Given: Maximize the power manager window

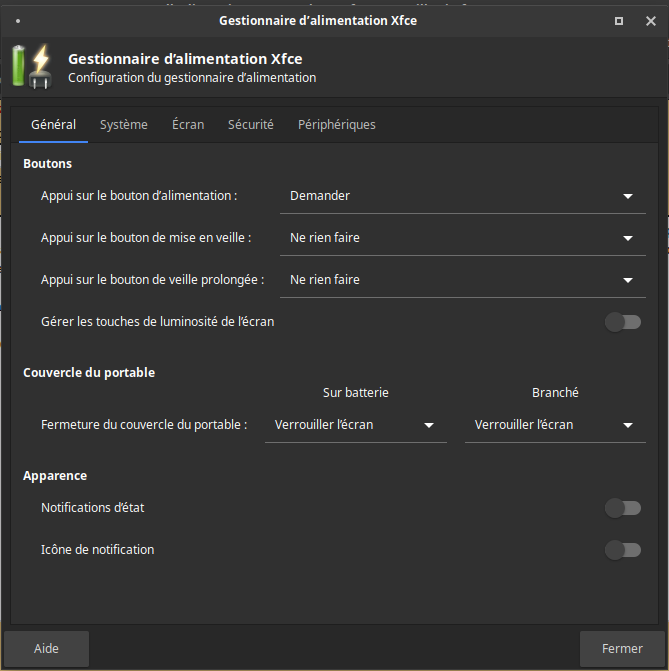Looking at the screenshot, I should coord(618,21).
